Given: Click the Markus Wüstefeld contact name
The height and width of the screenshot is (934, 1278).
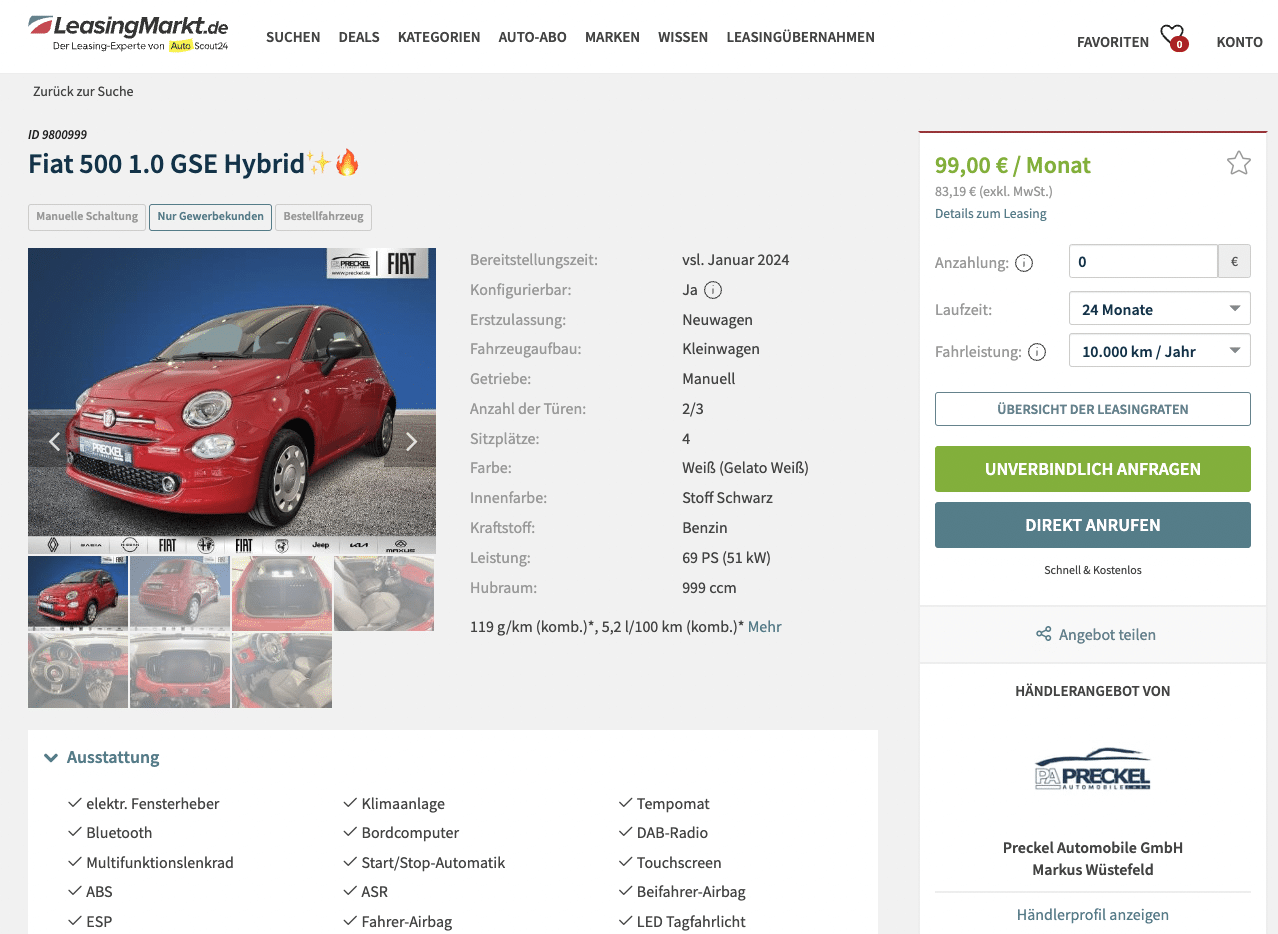Looking at the screenshot, I should [1093, 869].
